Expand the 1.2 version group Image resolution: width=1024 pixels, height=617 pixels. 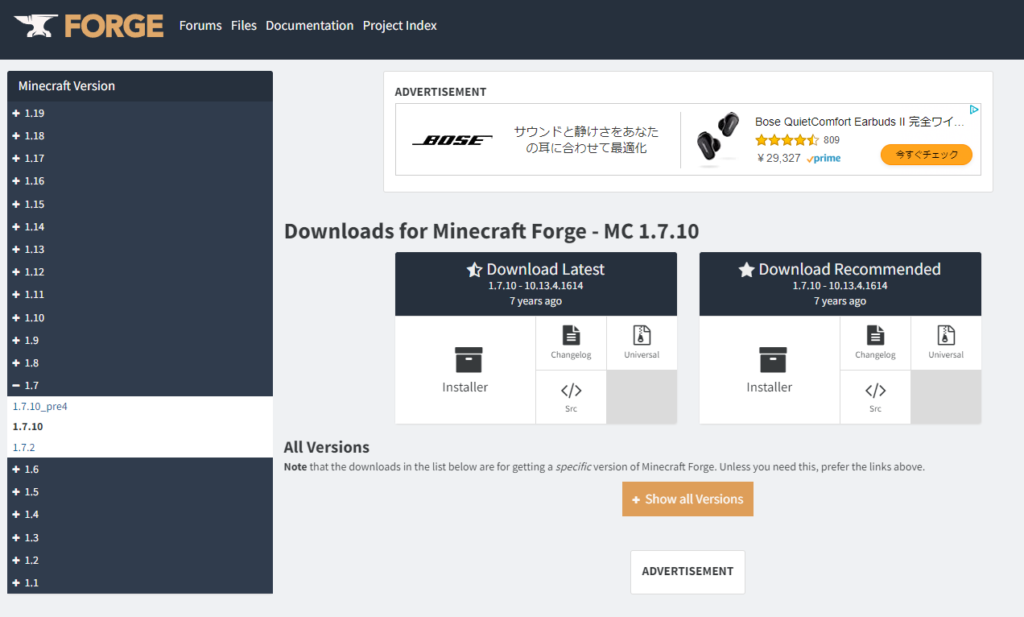click(140, 560)
